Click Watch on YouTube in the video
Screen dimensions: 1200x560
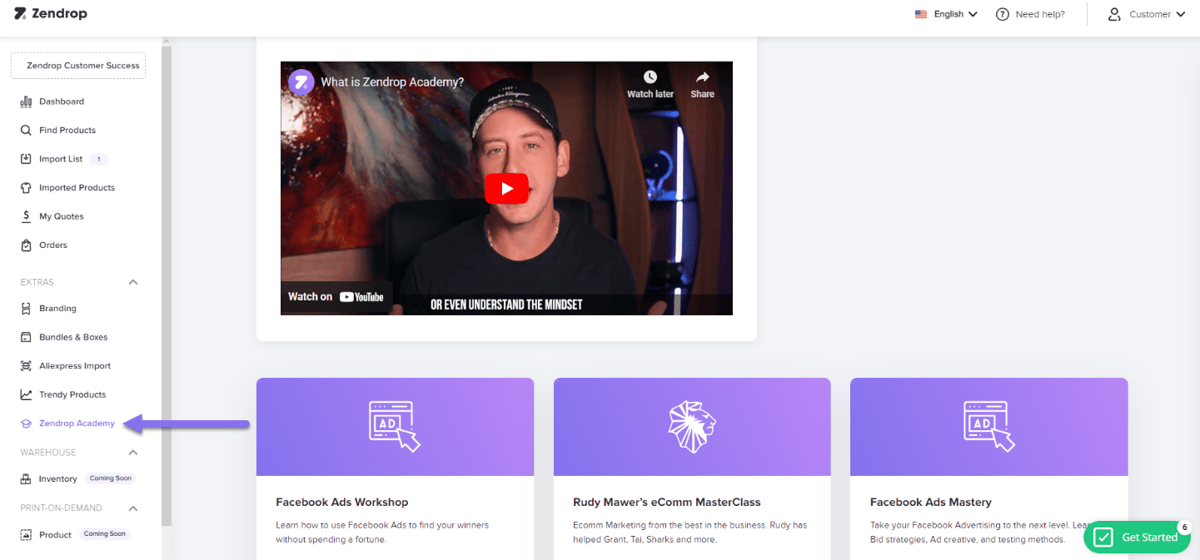click(x=336, y=297)
